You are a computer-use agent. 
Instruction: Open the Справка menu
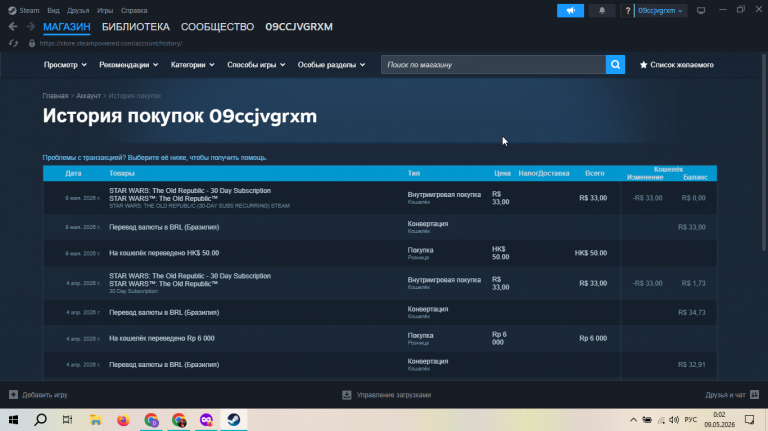[x=134, y=10]
